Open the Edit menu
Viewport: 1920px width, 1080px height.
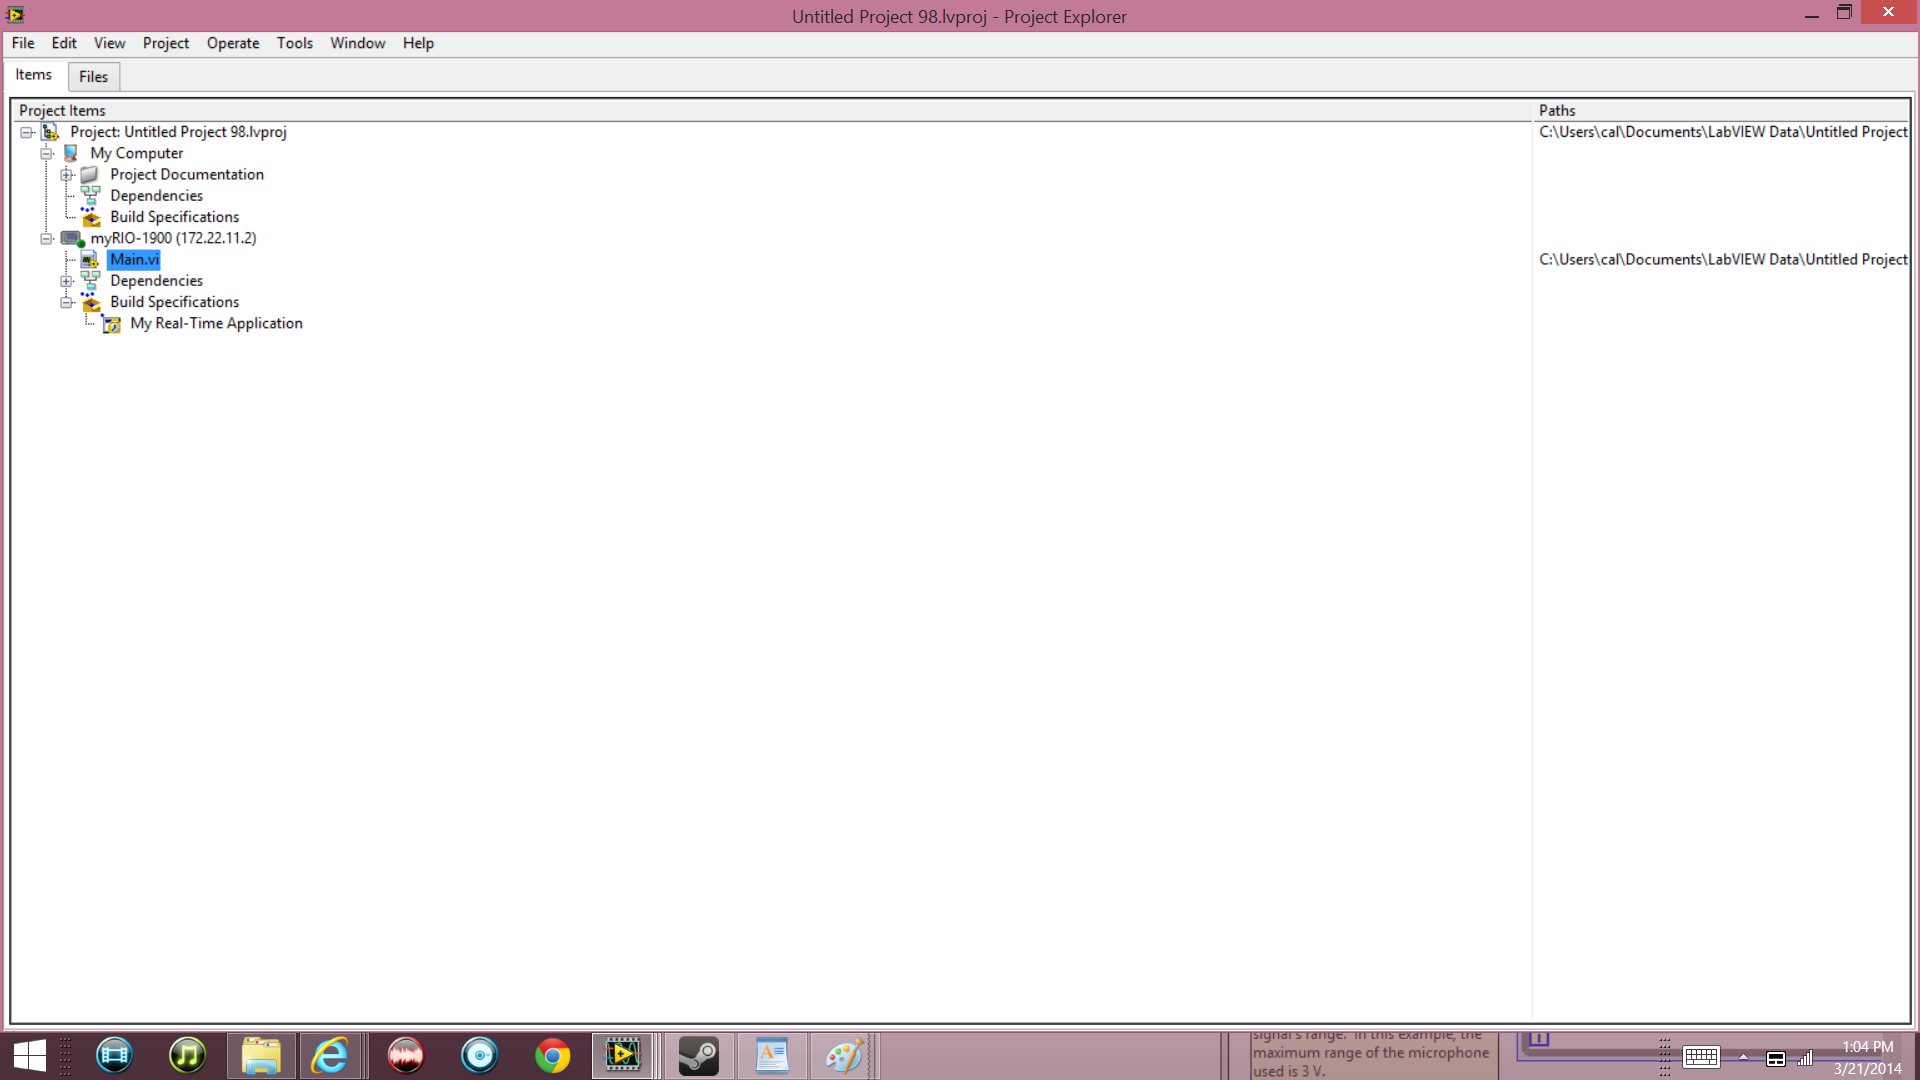64,43
